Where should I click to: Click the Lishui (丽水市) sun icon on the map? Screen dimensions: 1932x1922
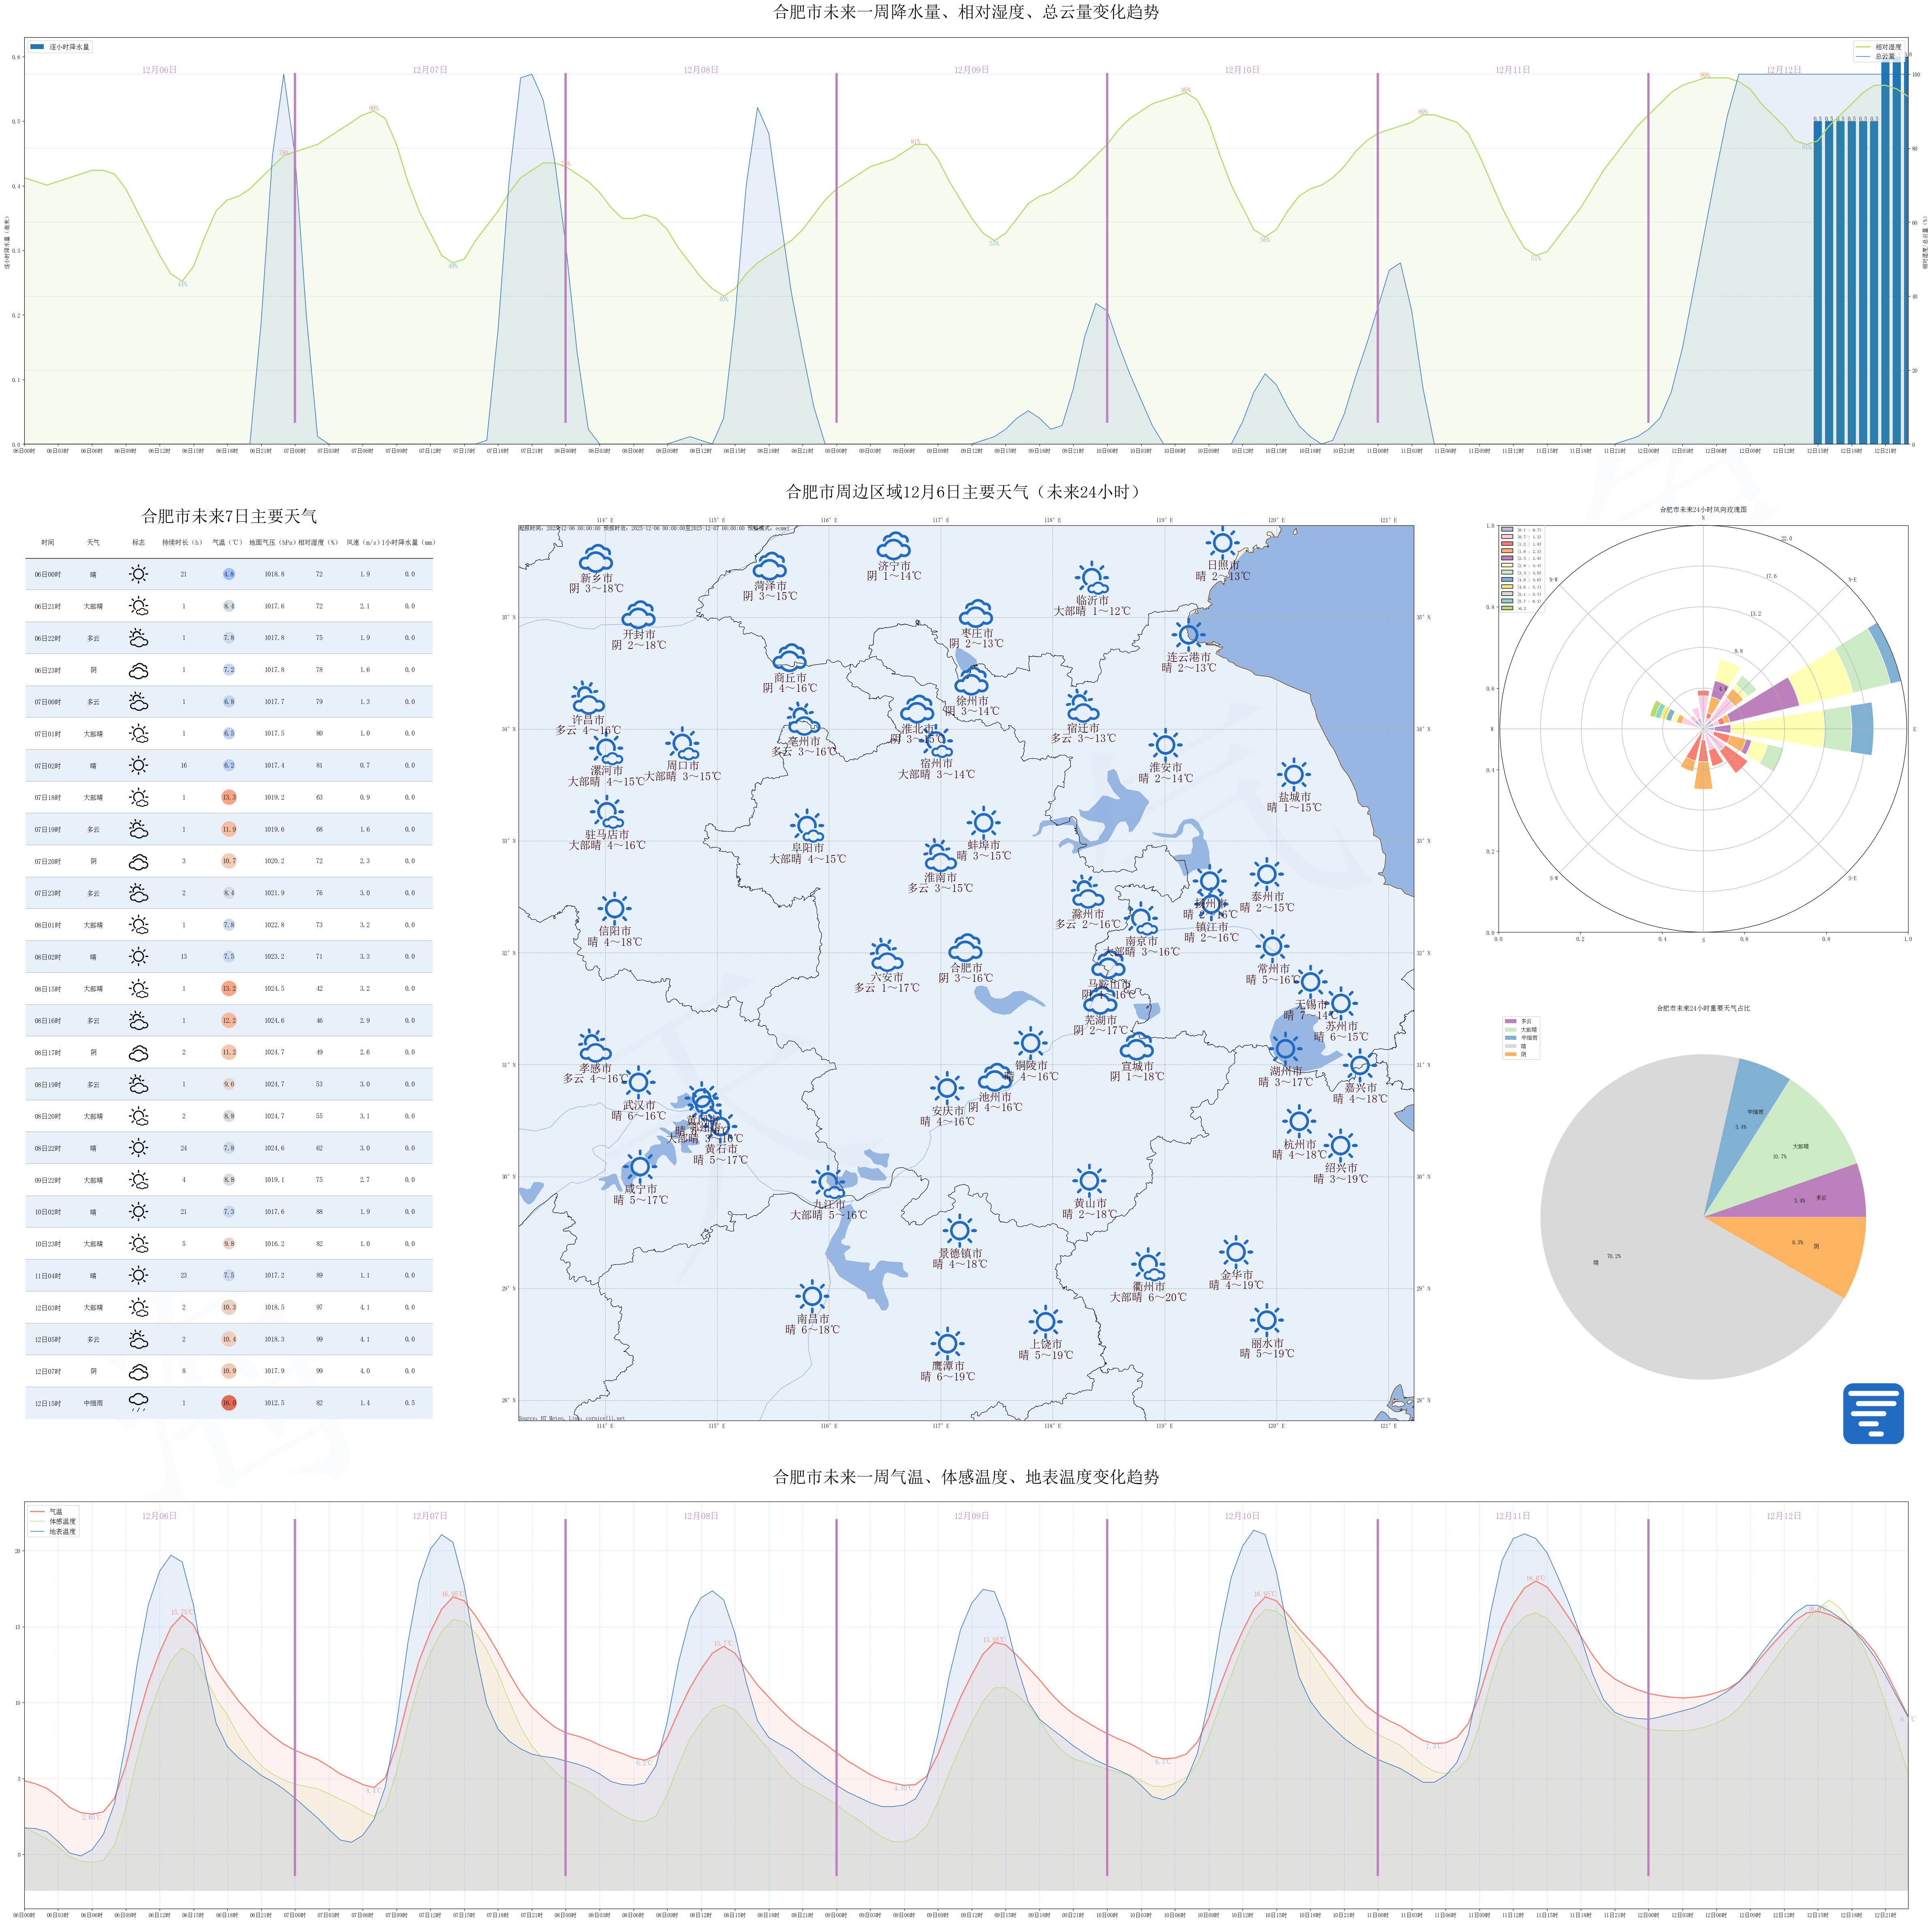[1266, 1320]
